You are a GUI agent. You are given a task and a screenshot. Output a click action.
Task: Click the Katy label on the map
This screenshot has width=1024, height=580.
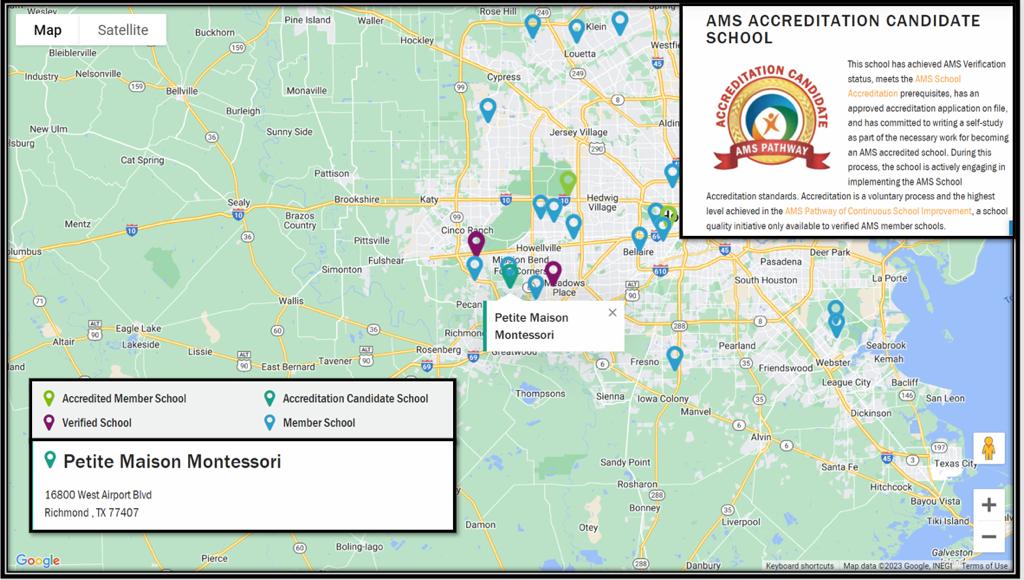coord(429,200)
